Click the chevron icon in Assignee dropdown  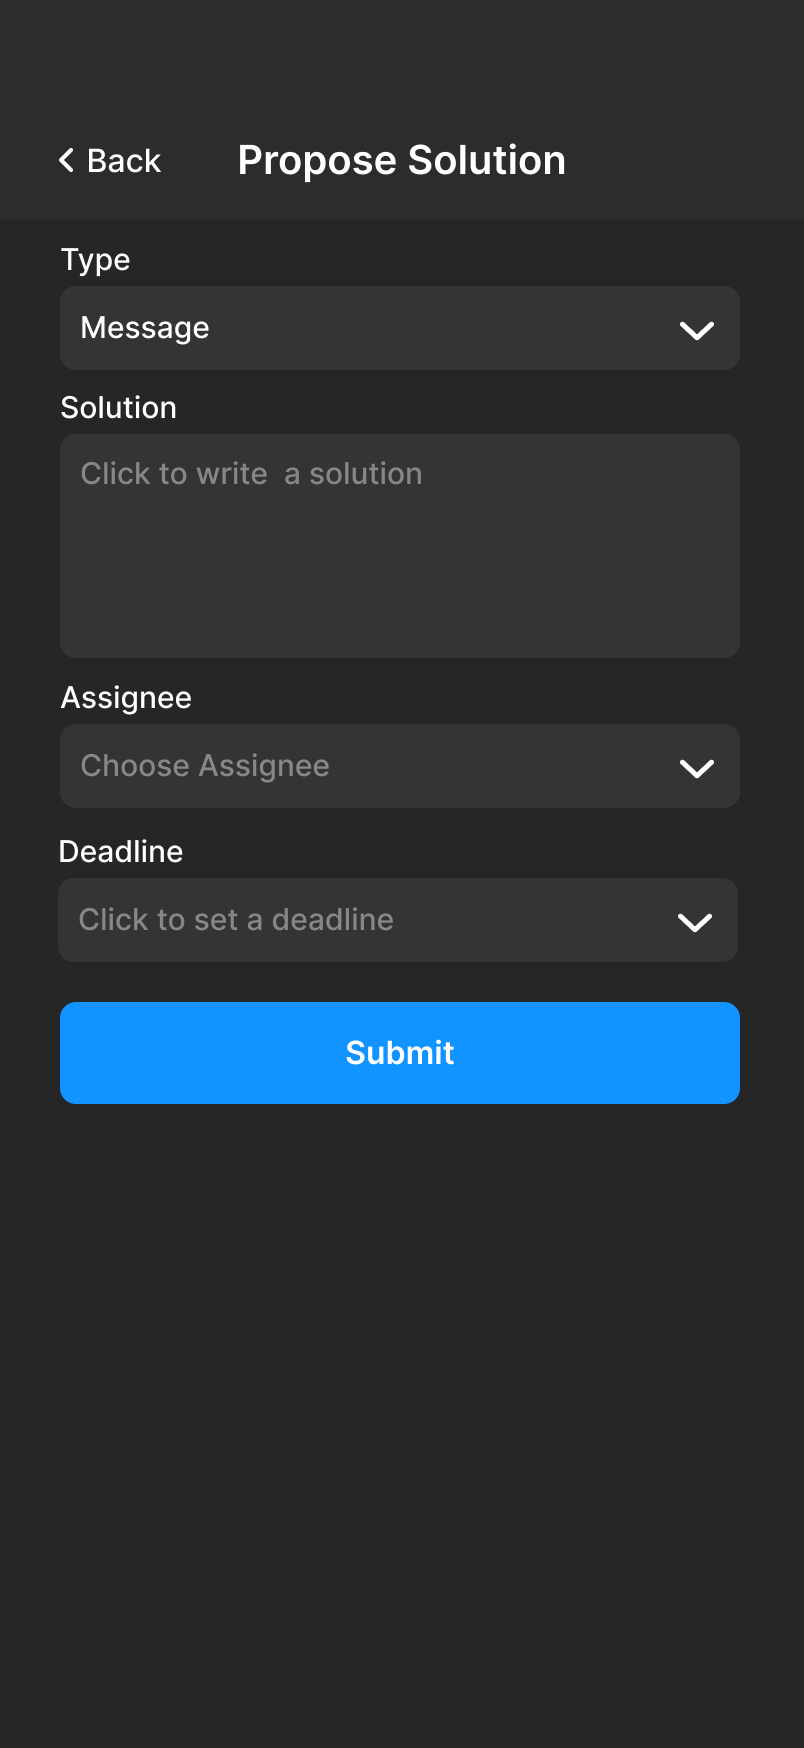click(696, 768)
